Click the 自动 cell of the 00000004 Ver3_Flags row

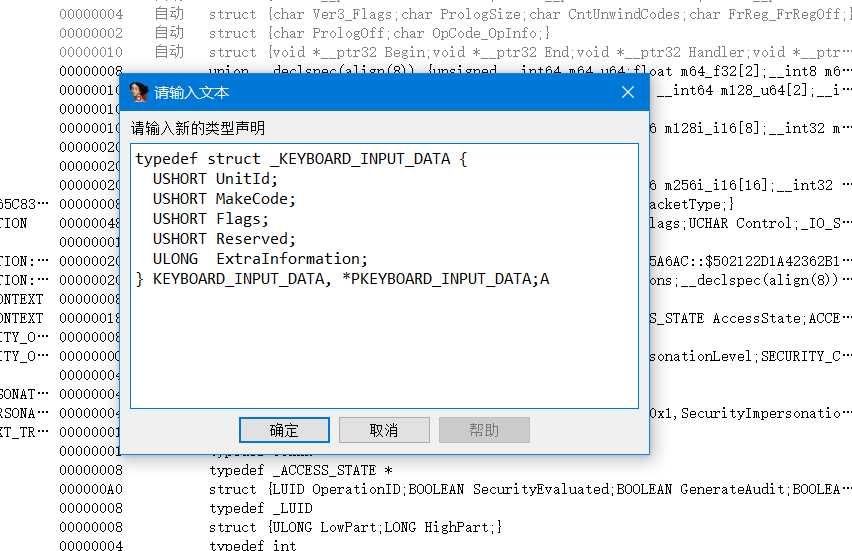pos(169,14)
